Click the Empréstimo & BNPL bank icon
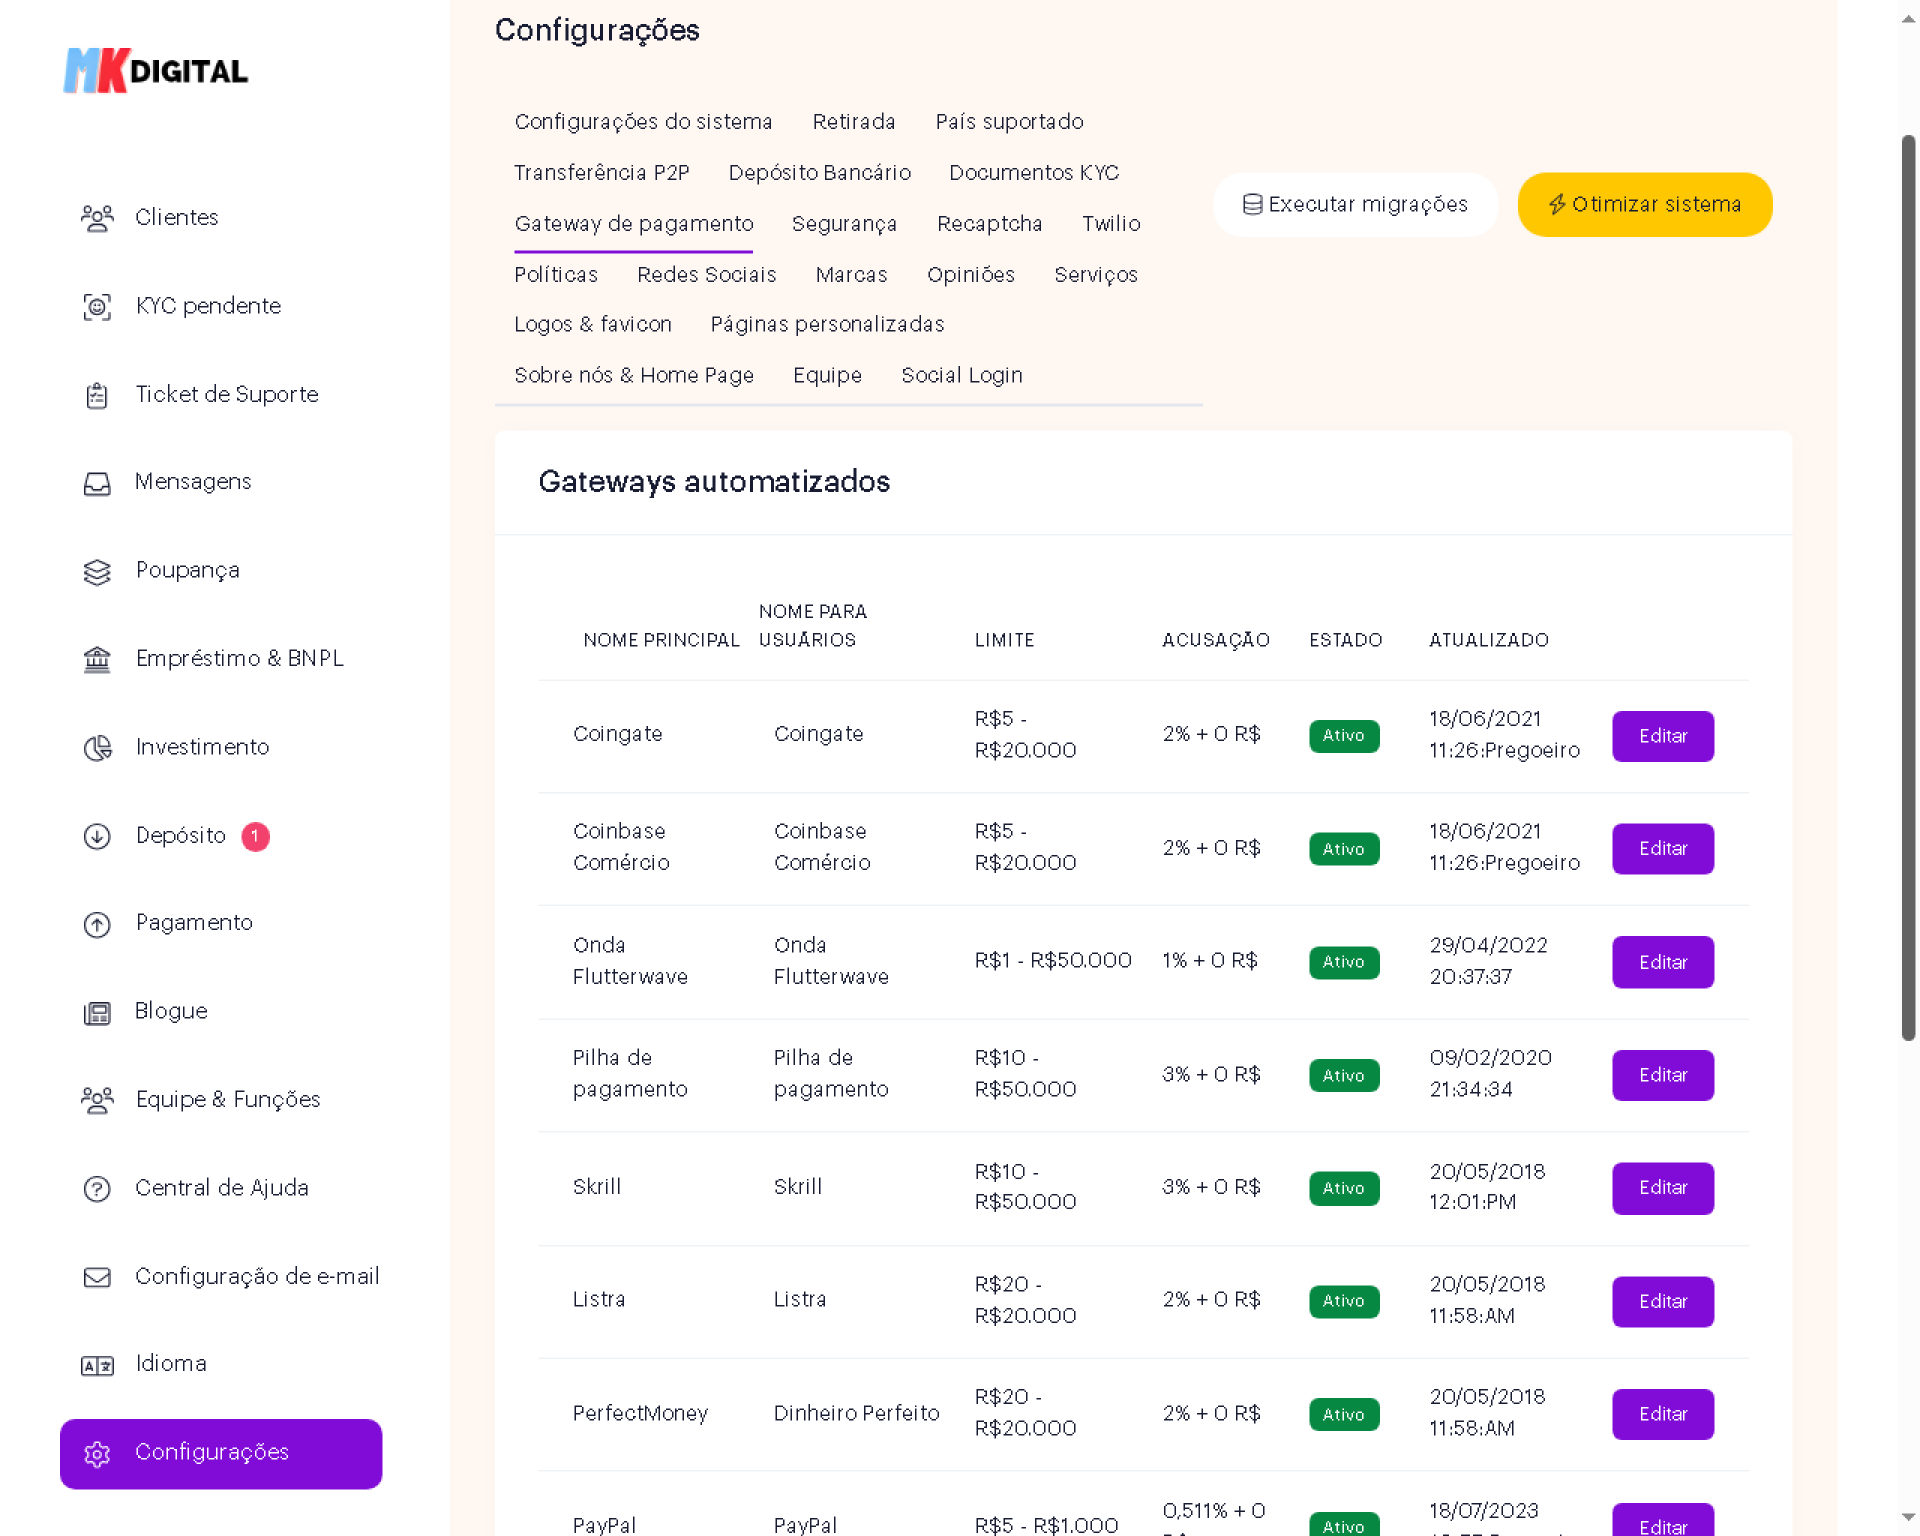This screenshot has width=1920, height=1536. [97, 660]
